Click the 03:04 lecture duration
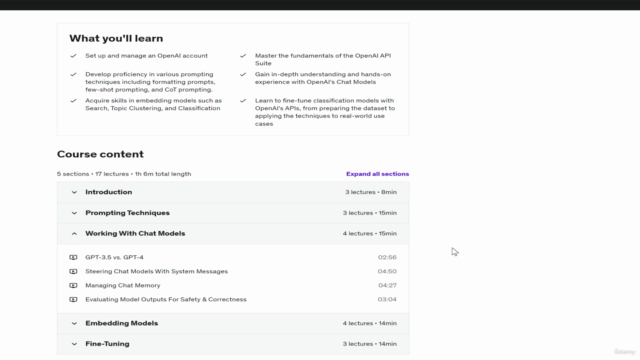 [387, 299]
